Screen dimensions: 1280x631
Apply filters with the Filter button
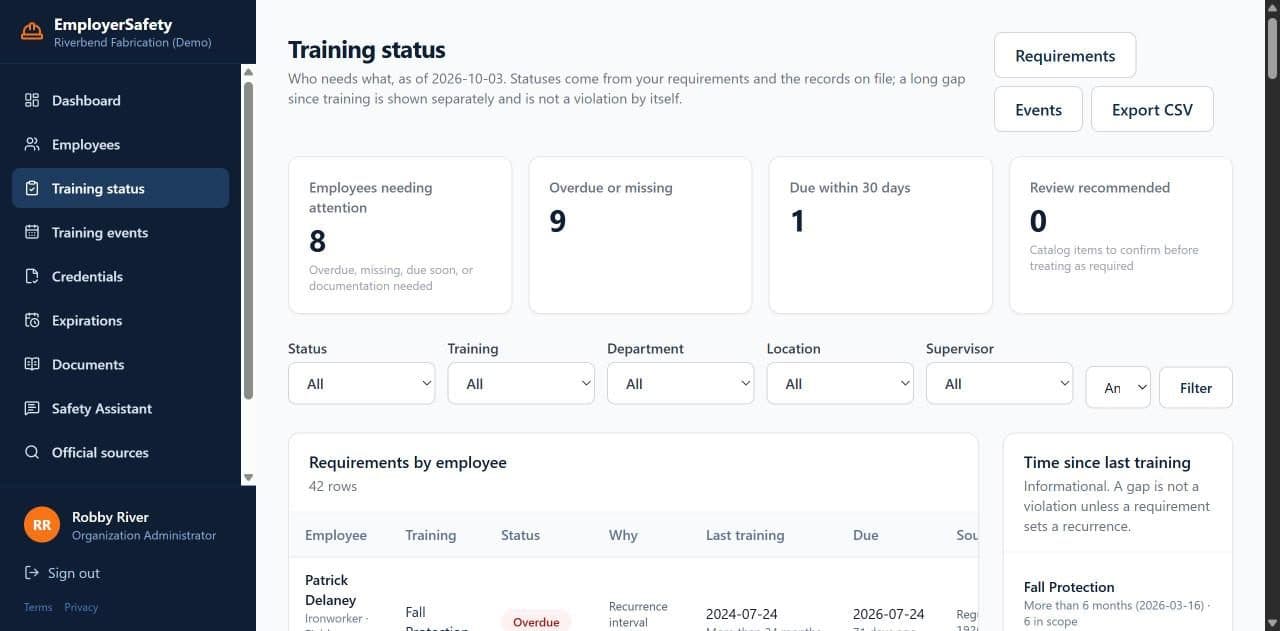(1196, 388)
